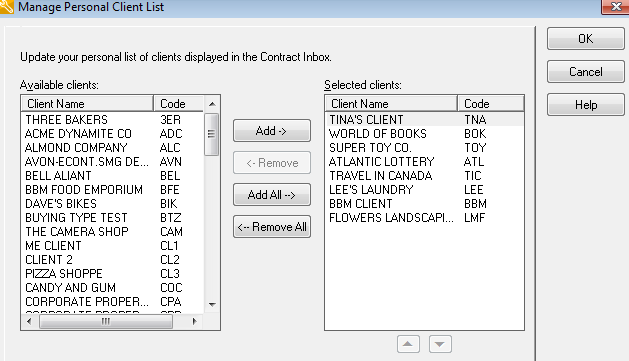Select LEE'S LAUNDRY row
This screenshot has height=361, width=629.
click(424, 190)
